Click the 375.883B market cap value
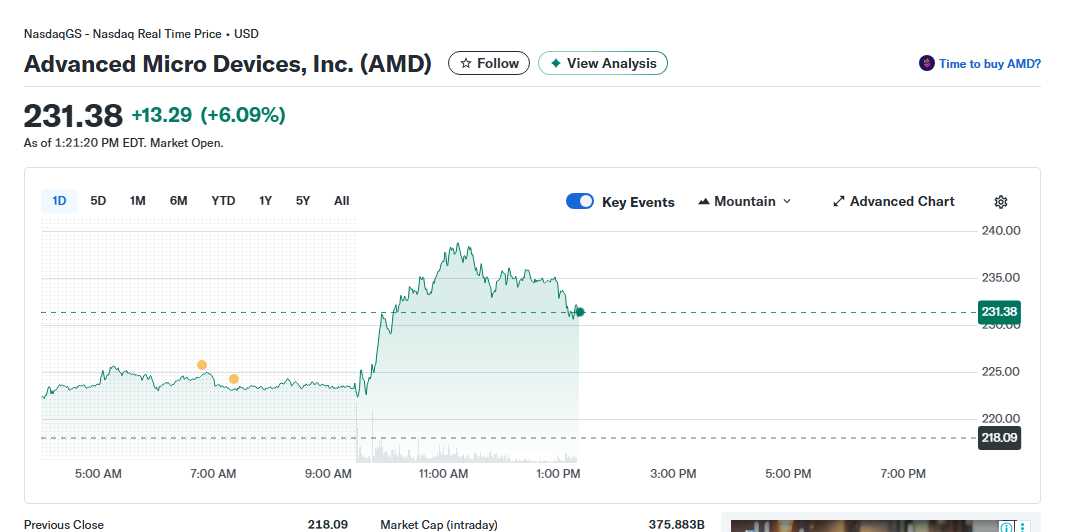The width and height of the screenshot is (1065, 532). click(x=676, y=525)
